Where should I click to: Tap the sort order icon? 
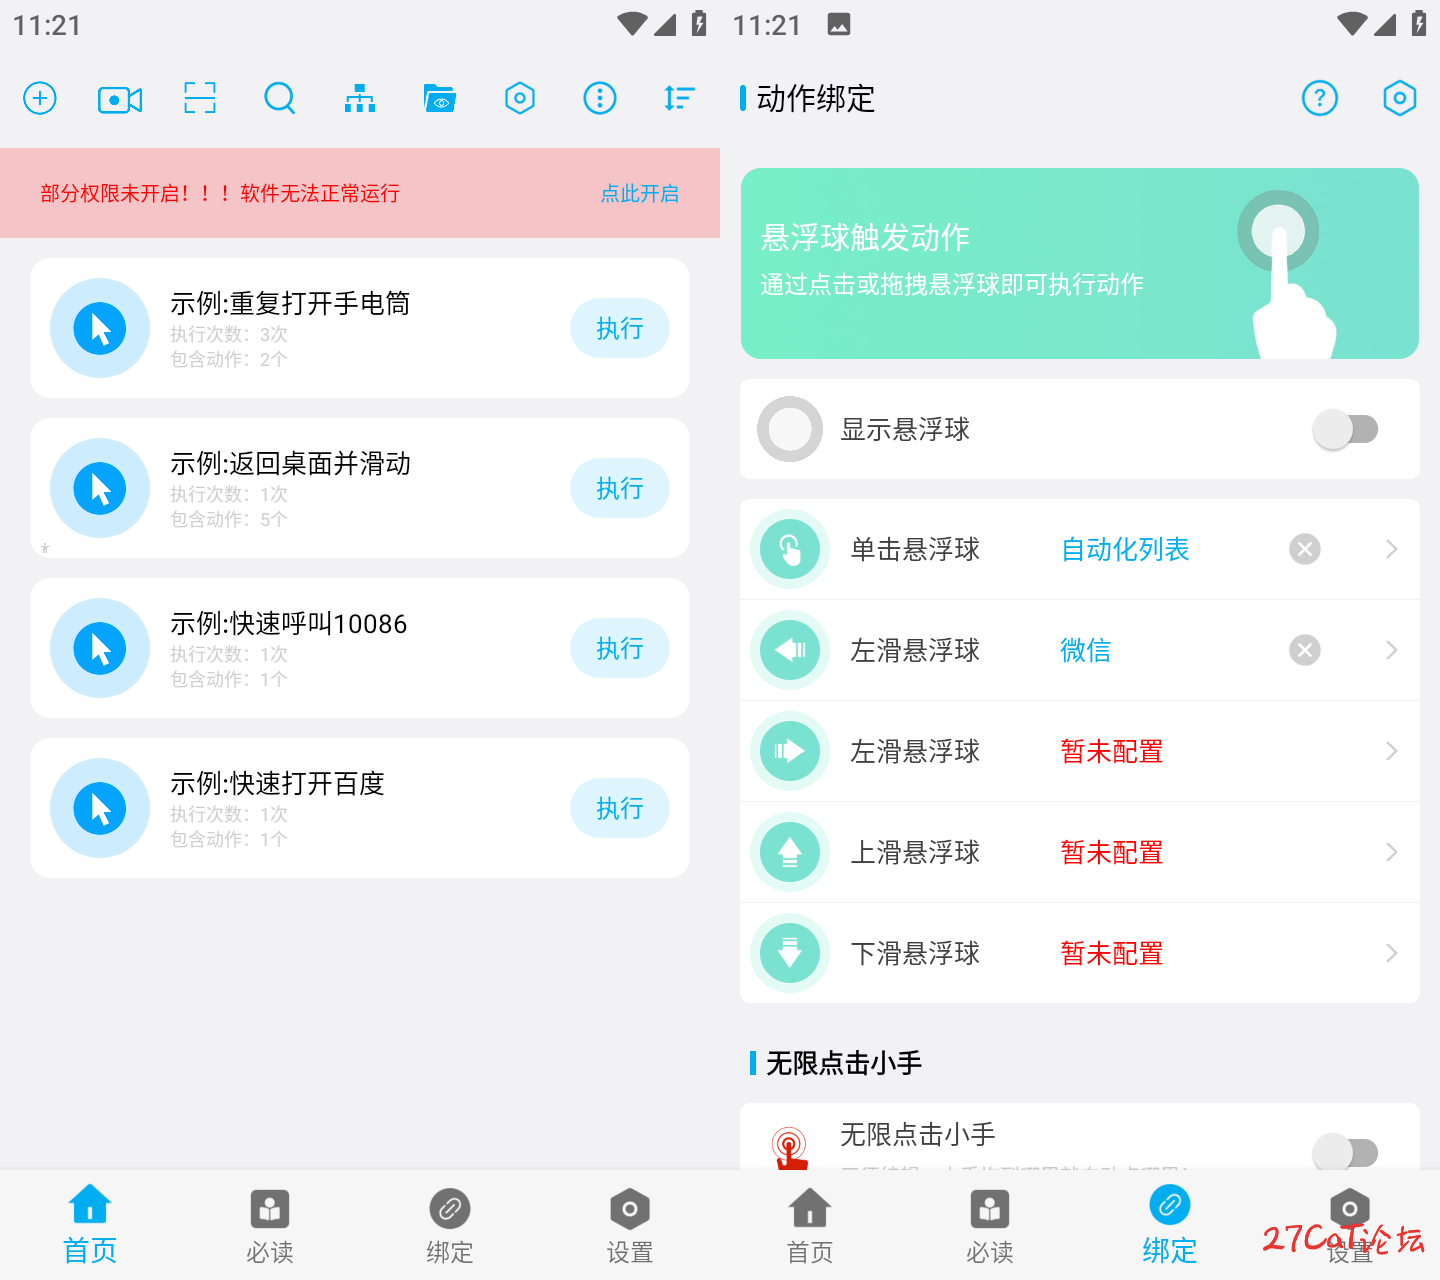pyautogui.click(x=680, y=98)
